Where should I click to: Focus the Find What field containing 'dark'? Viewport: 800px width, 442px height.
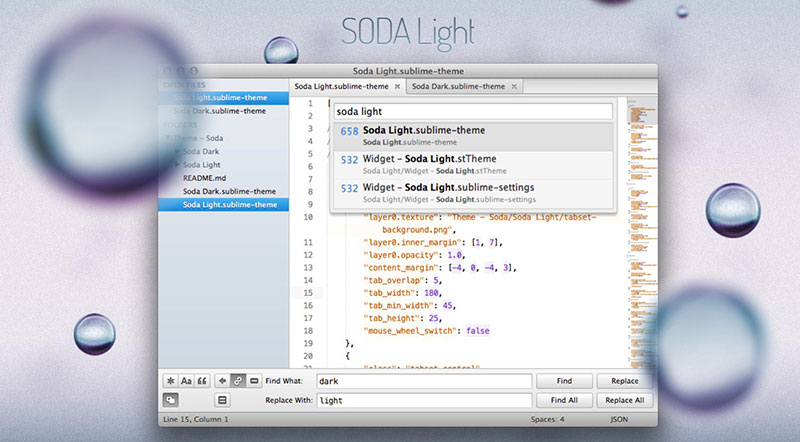tap(424, 381)
